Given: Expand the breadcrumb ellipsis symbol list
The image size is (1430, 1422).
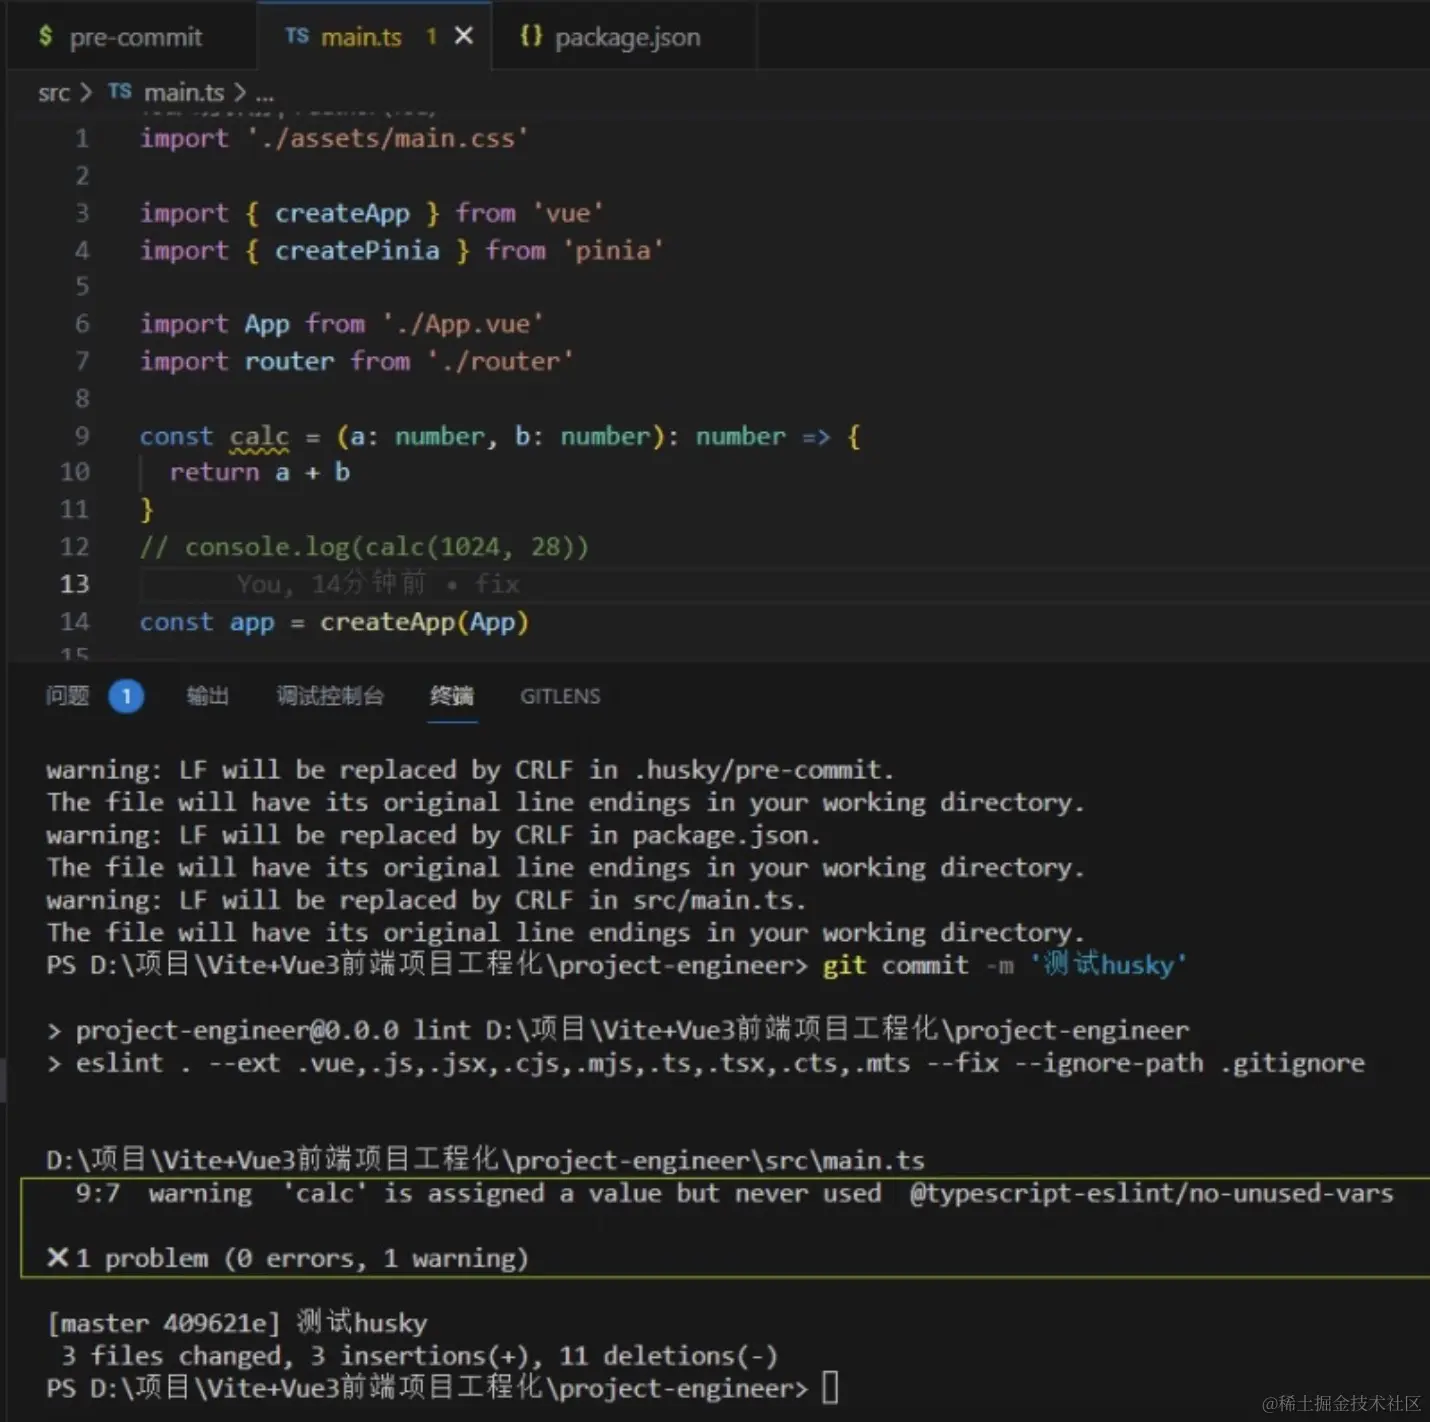Looking at the screenshot, I should click(x=264, y=94).
